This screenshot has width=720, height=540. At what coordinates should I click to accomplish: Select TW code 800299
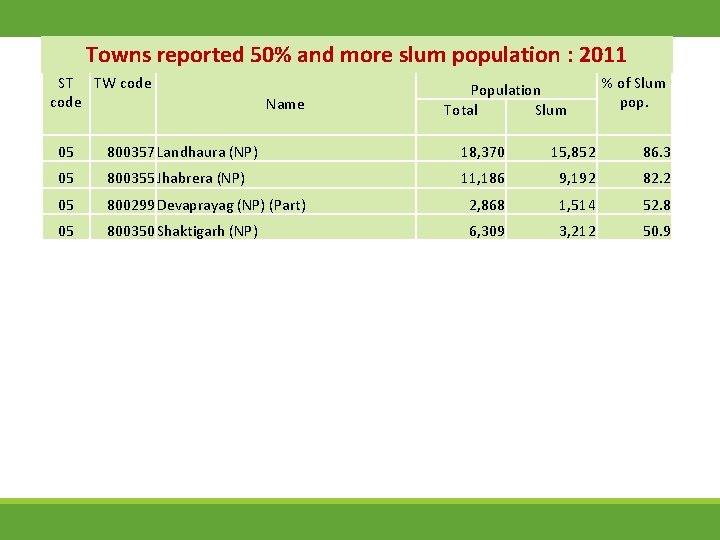(x=131, y=205)
